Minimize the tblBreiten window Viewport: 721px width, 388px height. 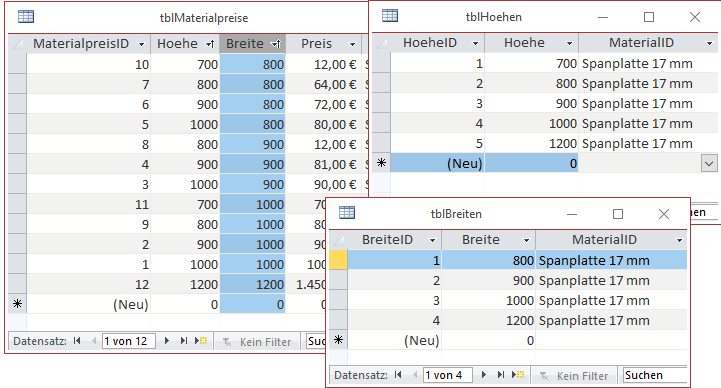[572, 214]
